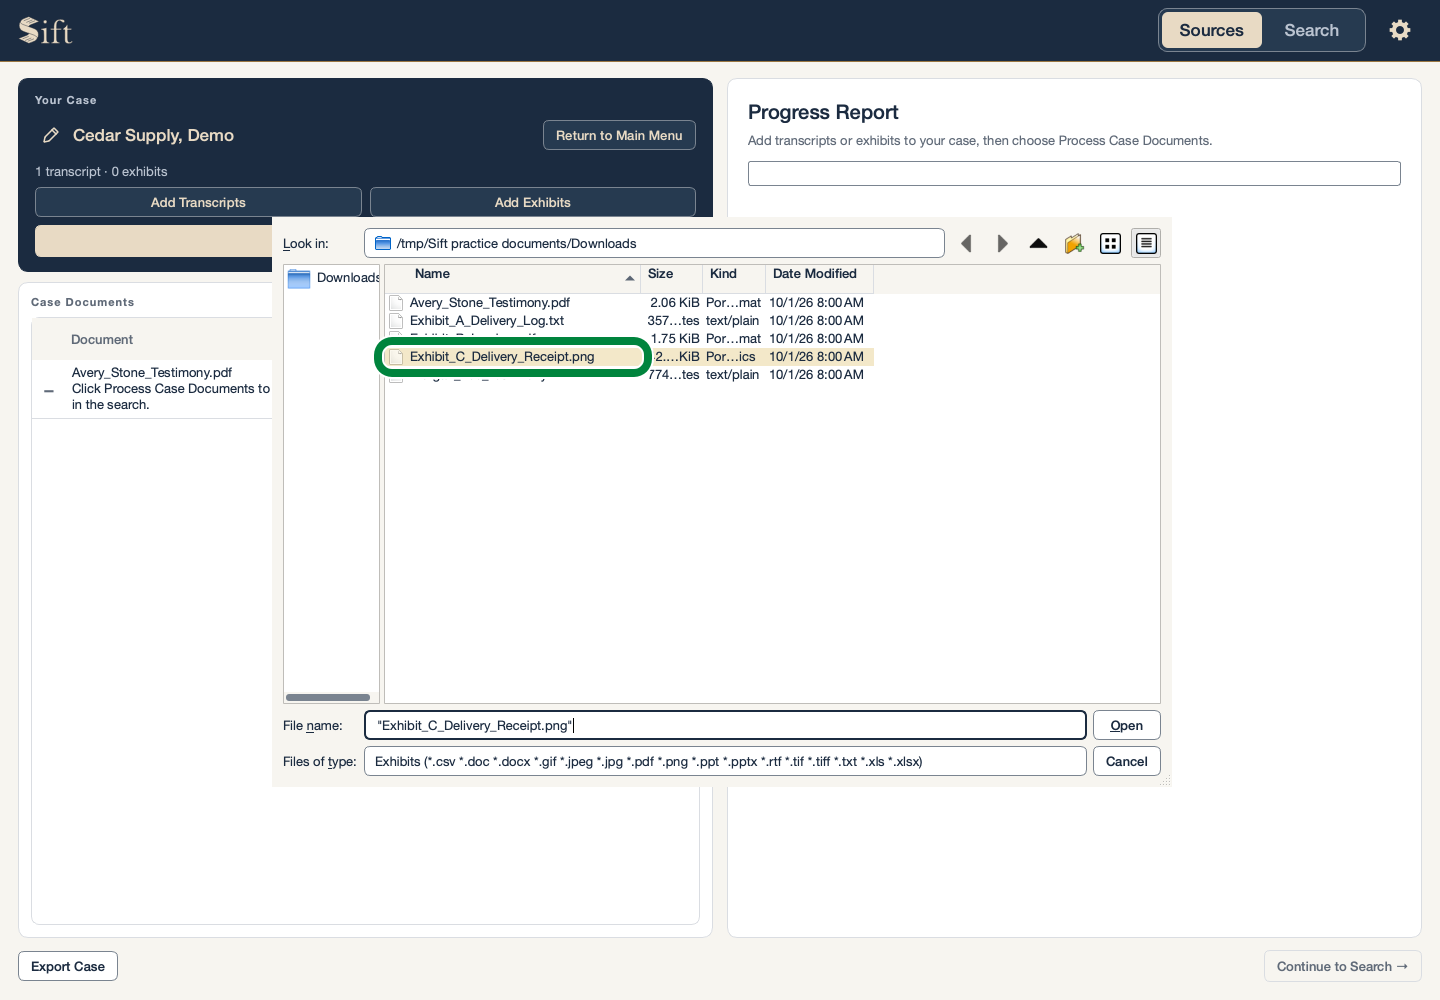Image resolution: width=1440 pixels, height=1000 pixels.
Task: Click the Document column header
Action: [102, 340]
